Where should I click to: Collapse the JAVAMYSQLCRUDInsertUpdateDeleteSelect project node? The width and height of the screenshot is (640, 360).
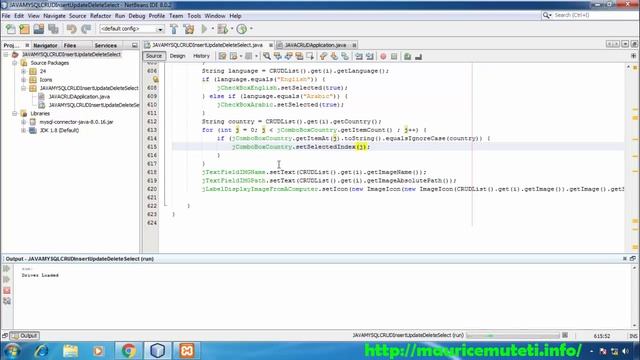point(6,54)
